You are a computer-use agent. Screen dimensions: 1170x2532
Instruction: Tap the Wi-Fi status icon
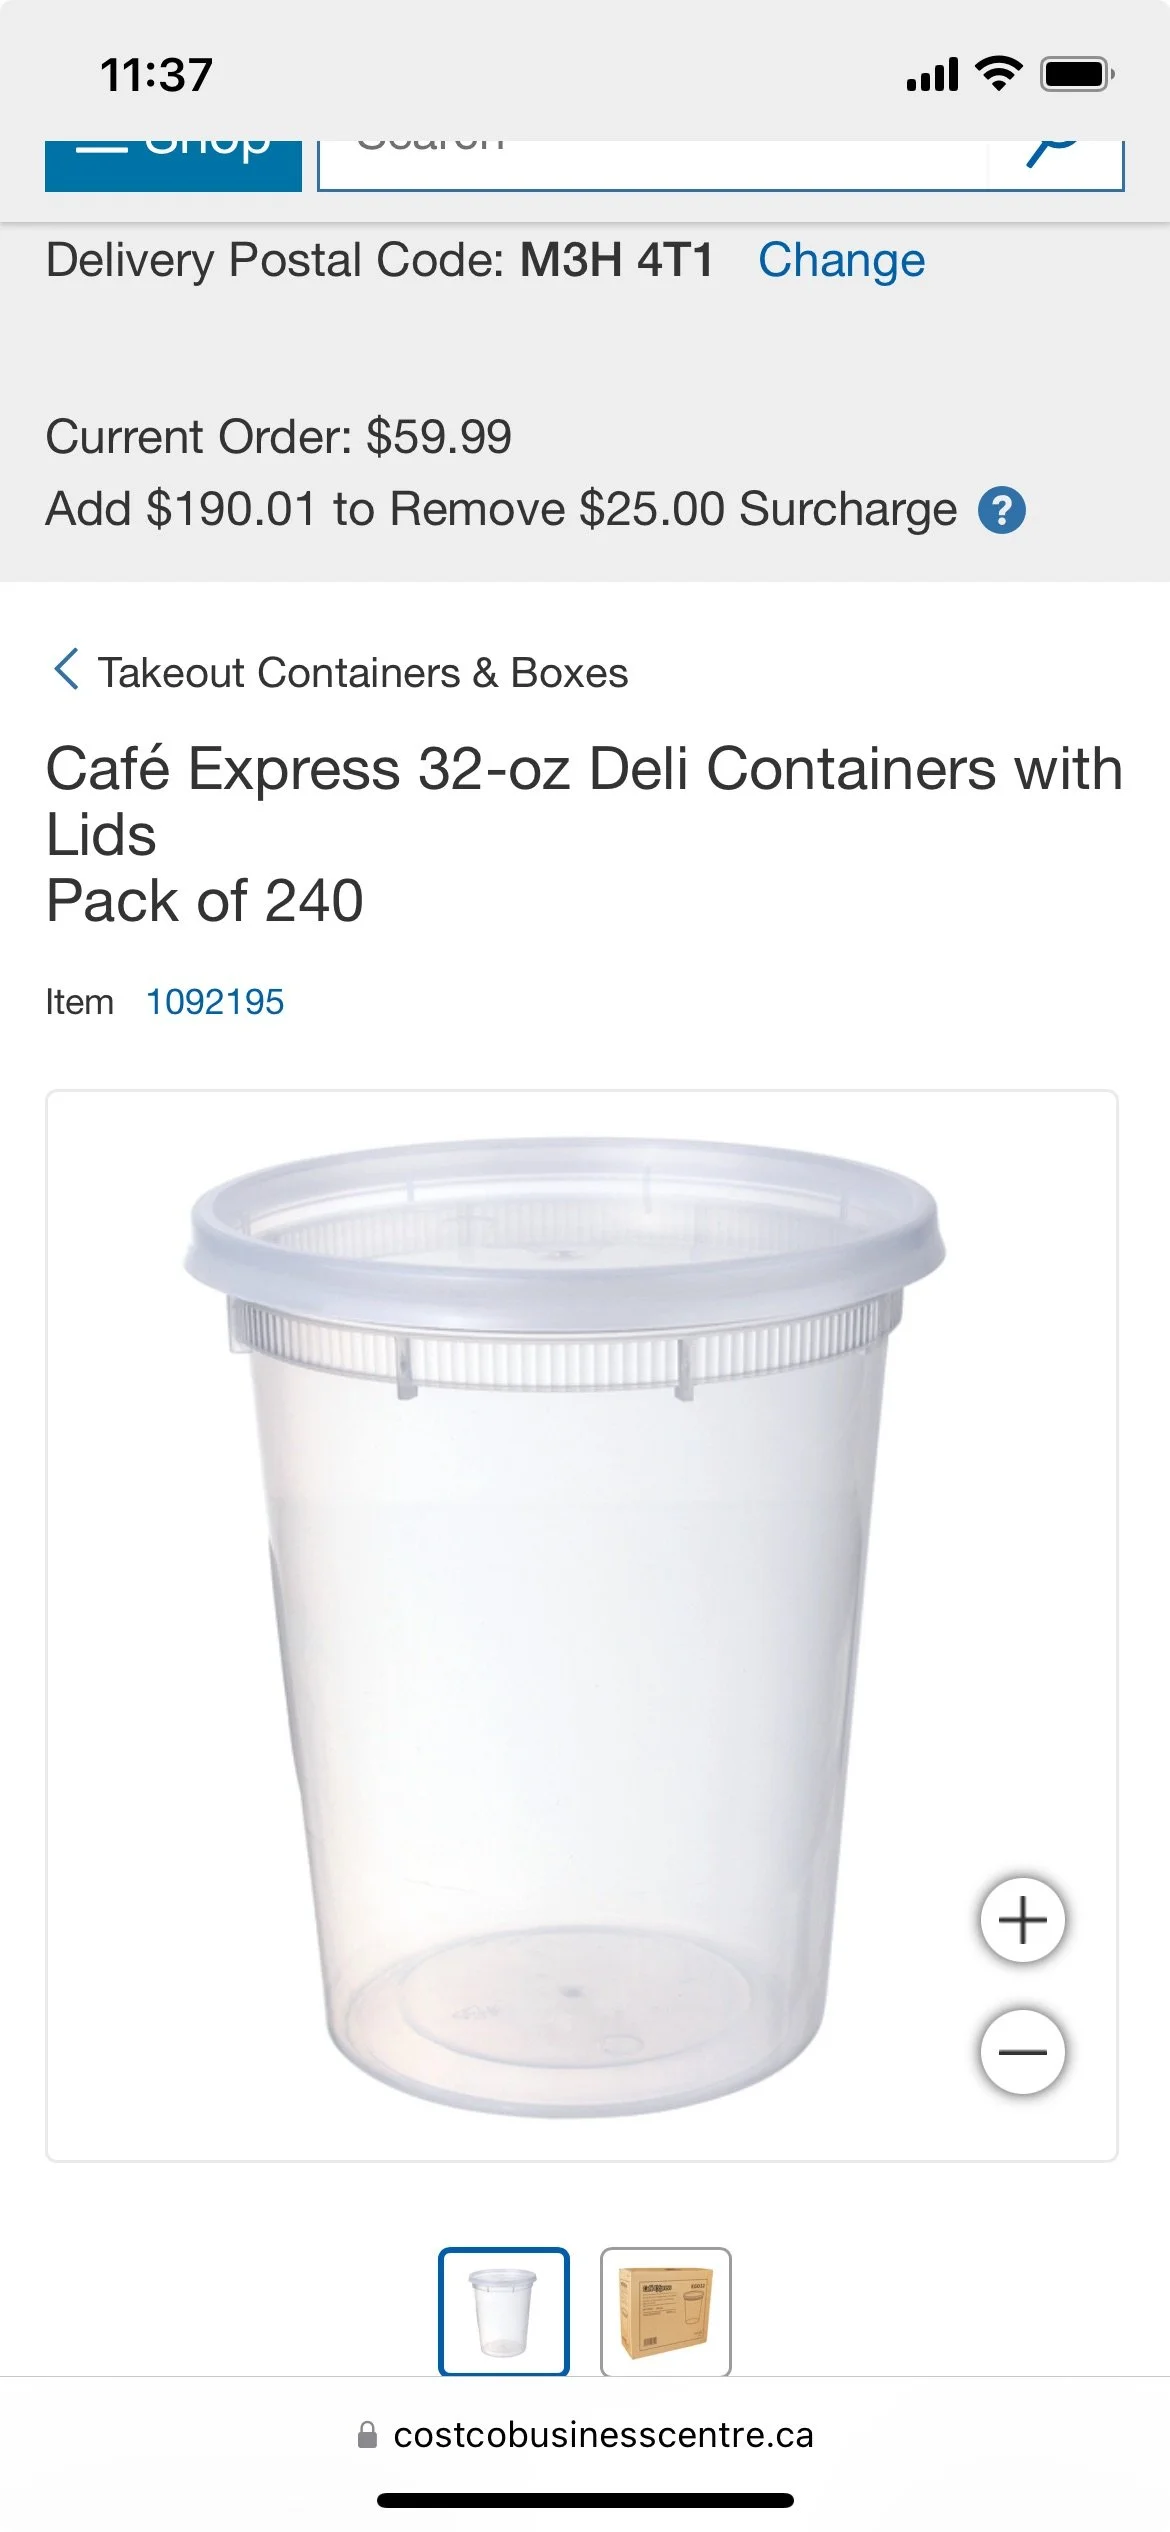(997, 73)
